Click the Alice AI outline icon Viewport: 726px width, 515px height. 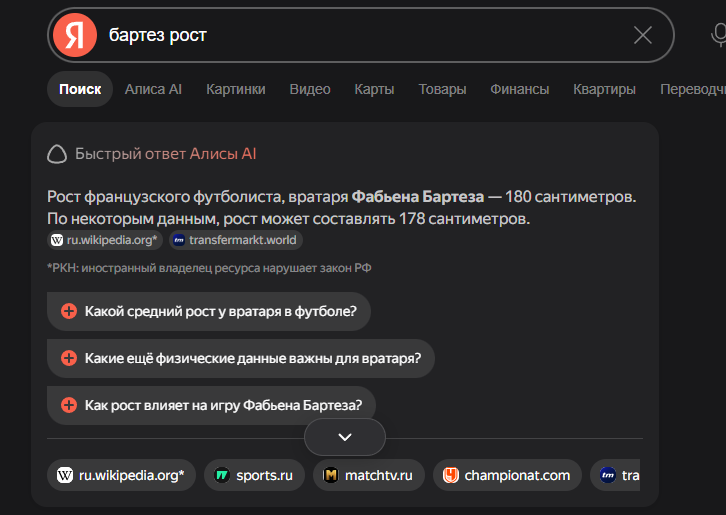pyautogui.click(x=57, y=154)
